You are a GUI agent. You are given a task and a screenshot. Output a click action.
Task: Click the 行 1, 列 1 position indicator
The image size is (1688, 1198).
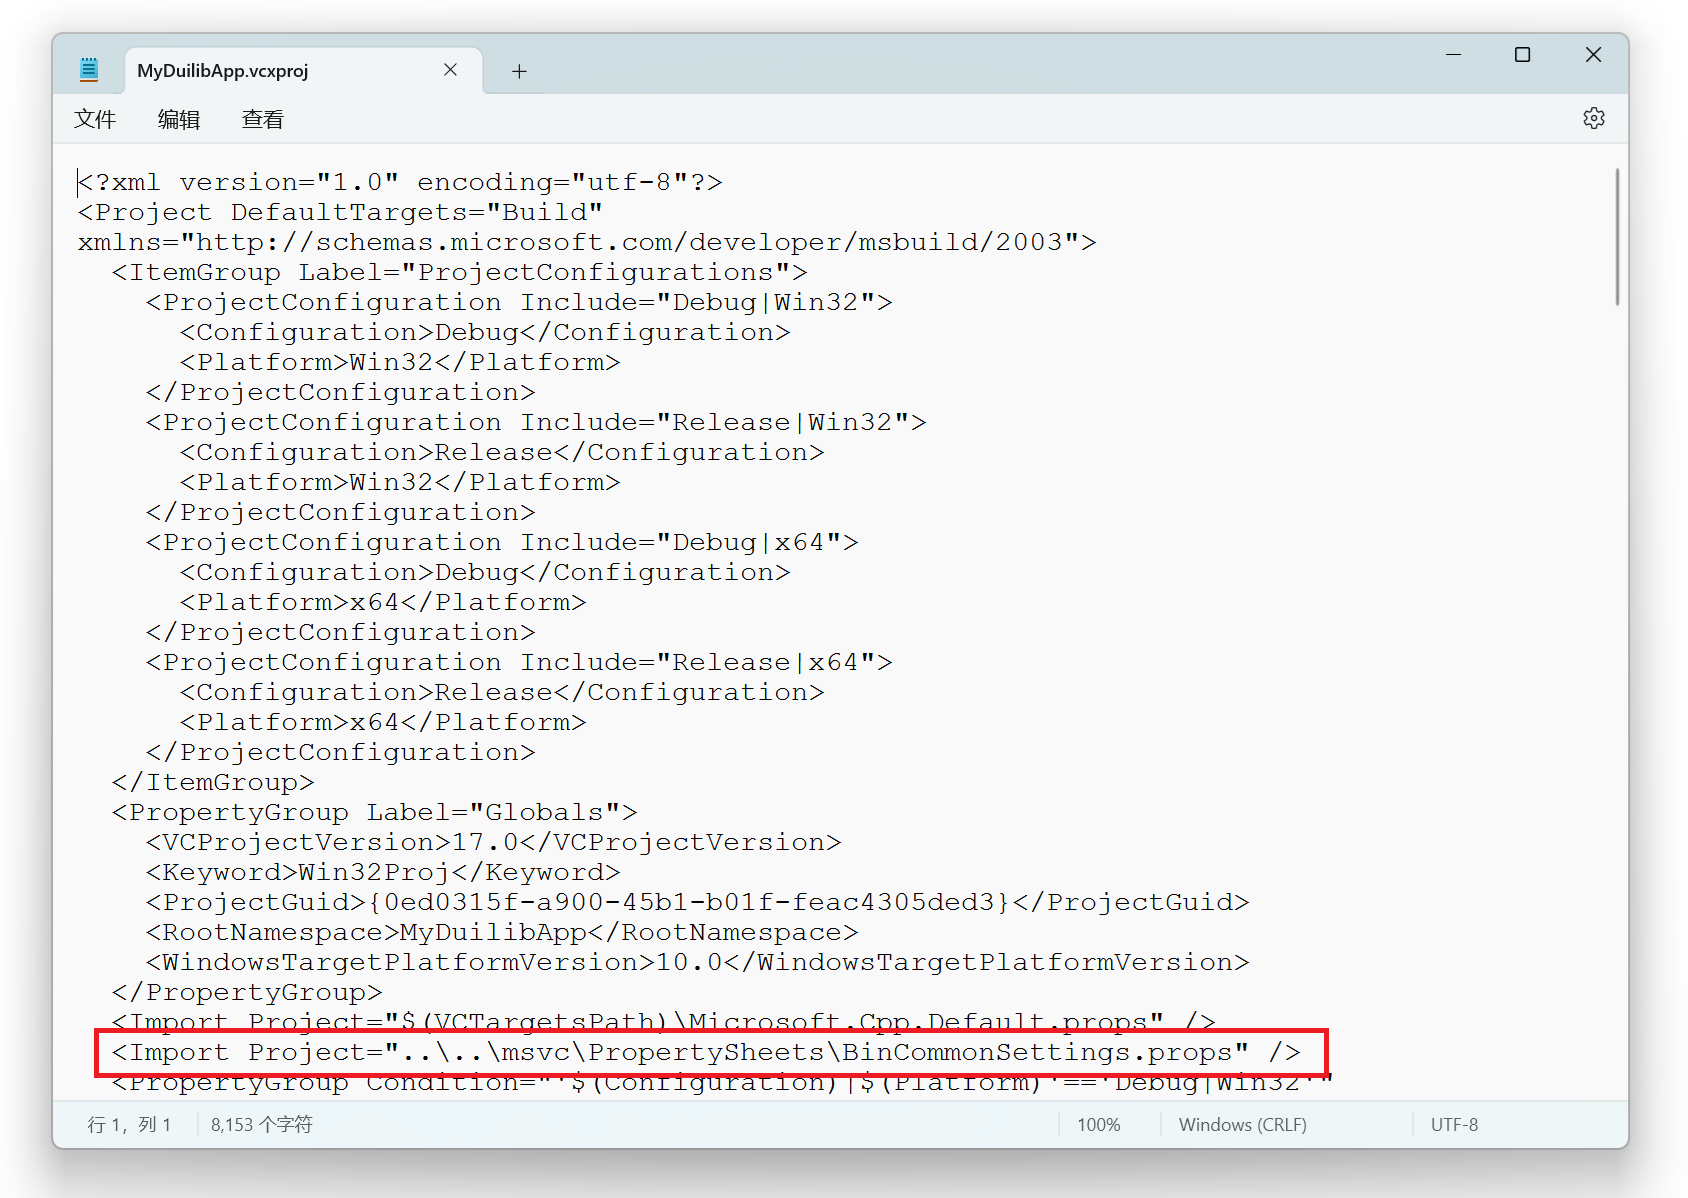tap(130, 1125)
